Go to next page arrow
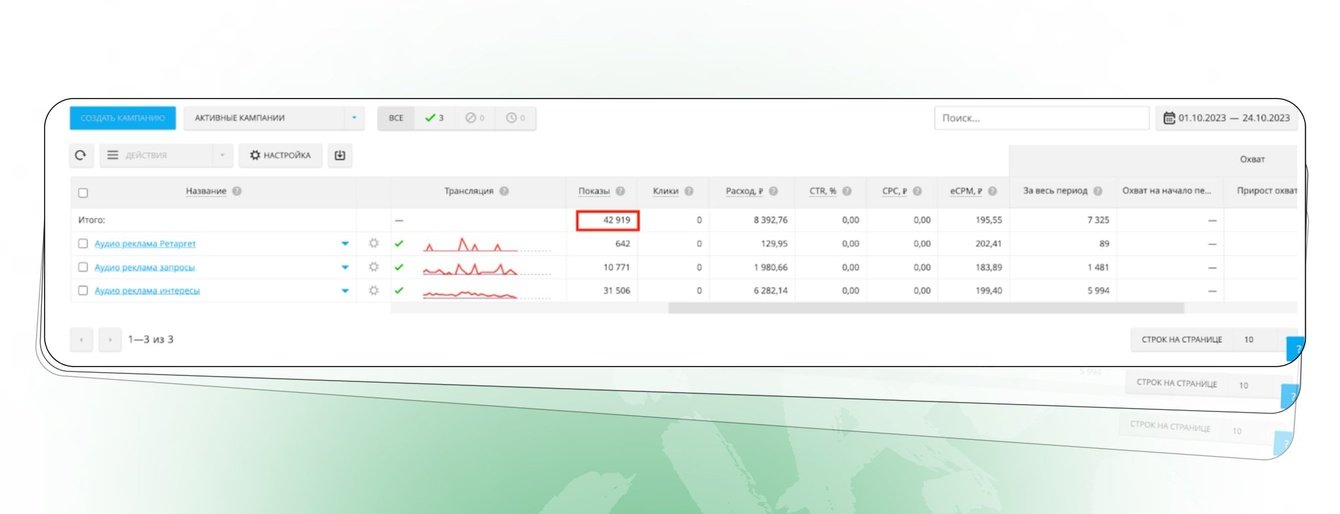The width and height of the screenshot is (1340, 514). (x=110, y=340)
